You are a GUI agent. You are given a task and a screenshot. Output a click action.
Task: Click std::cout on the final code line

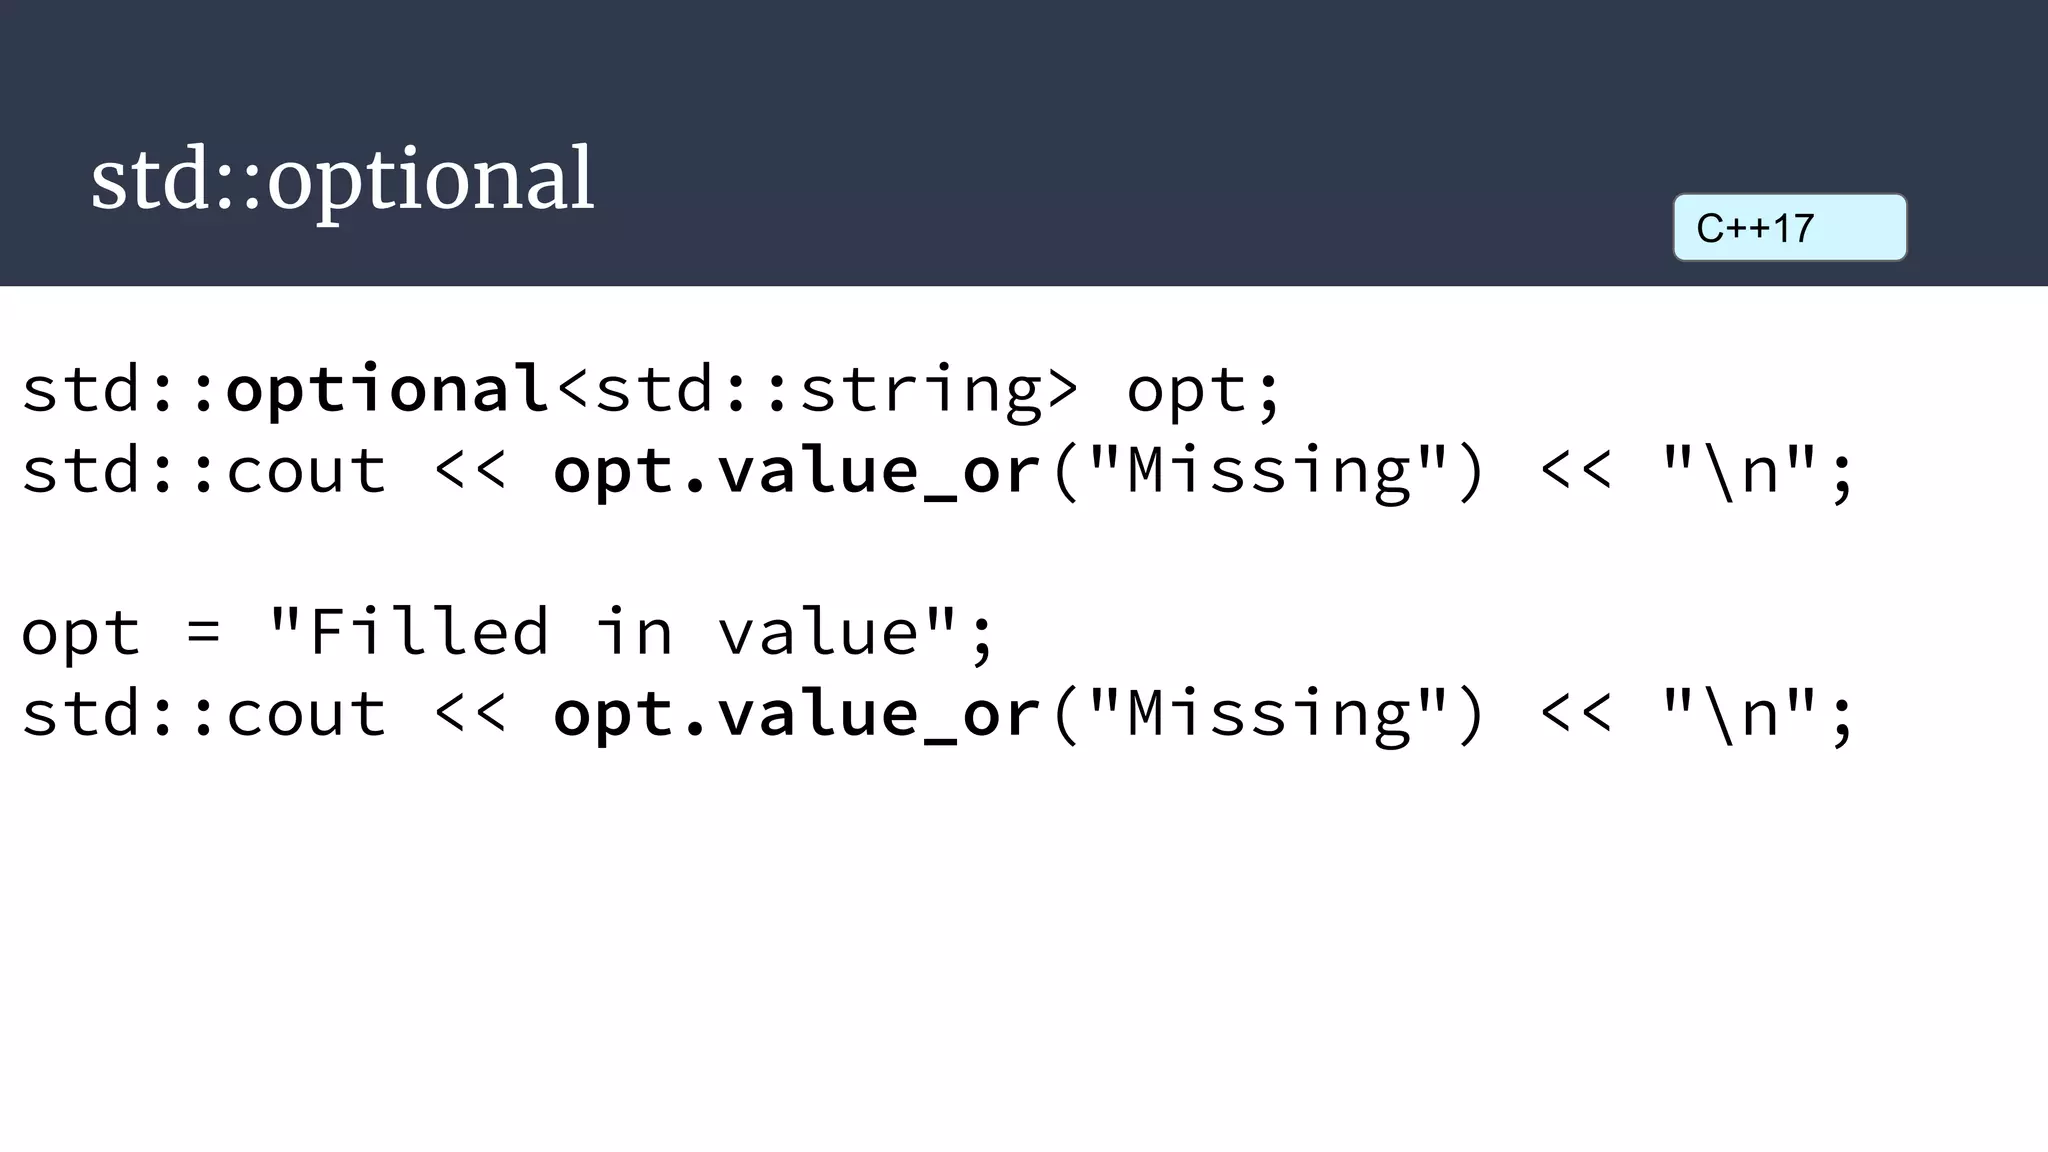pyautogui.click(x=204, y=714)
